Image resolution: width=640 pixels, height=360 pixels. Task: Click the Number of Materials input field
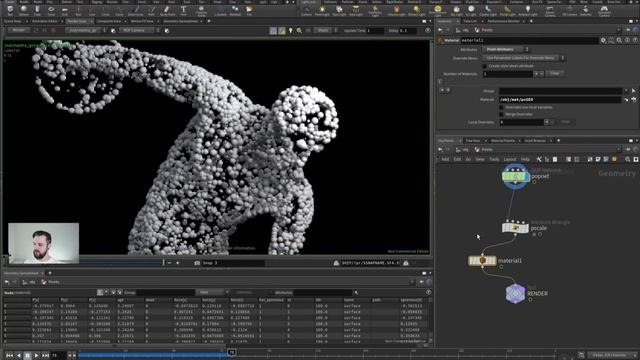[x=508, y=74]
